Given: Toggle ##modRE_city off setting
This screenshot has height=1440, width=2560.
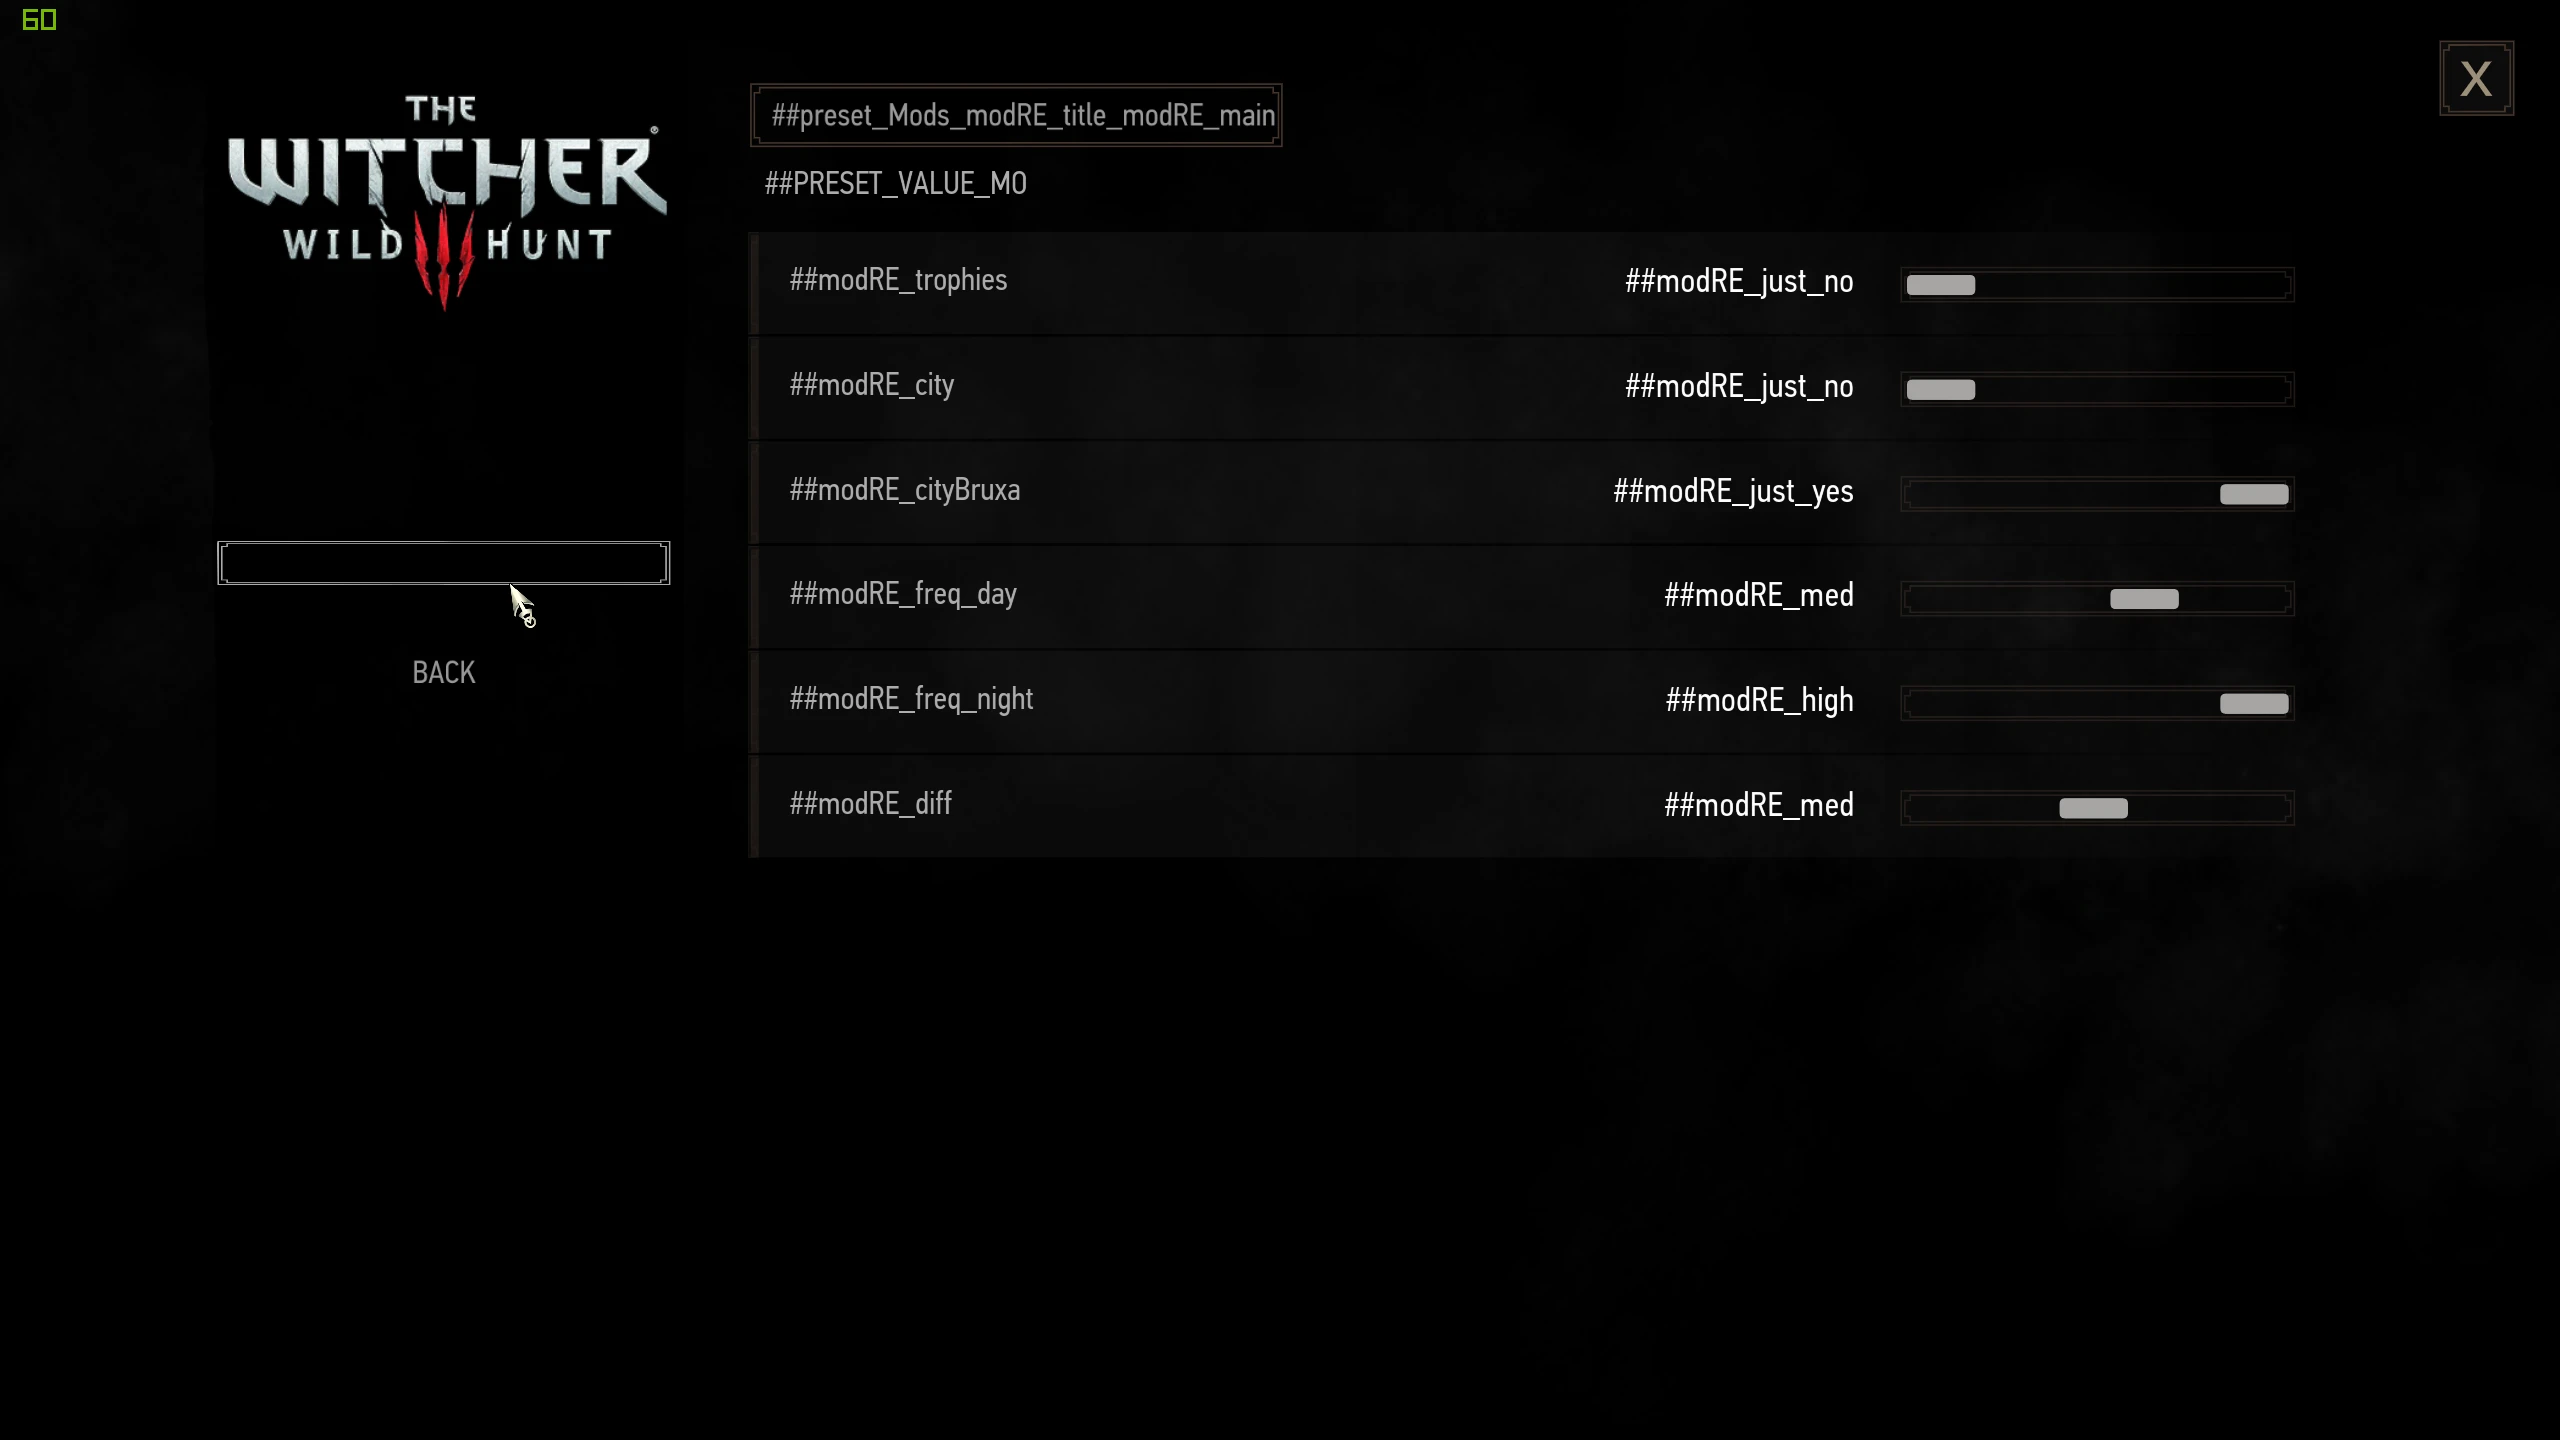Looking at the screenshot, I should pos(1941,389).
